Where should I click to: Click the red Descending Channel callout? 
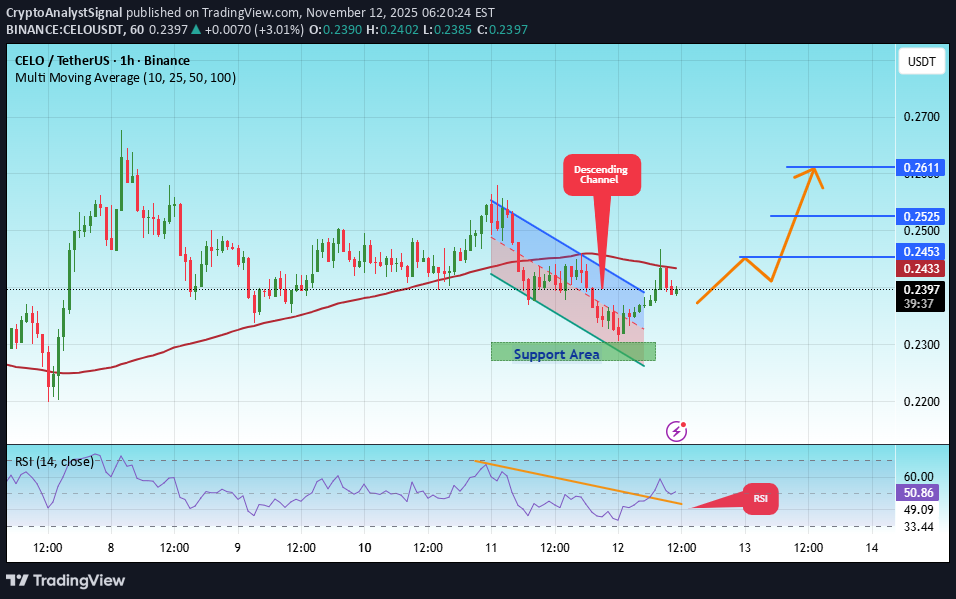[601, 175]
